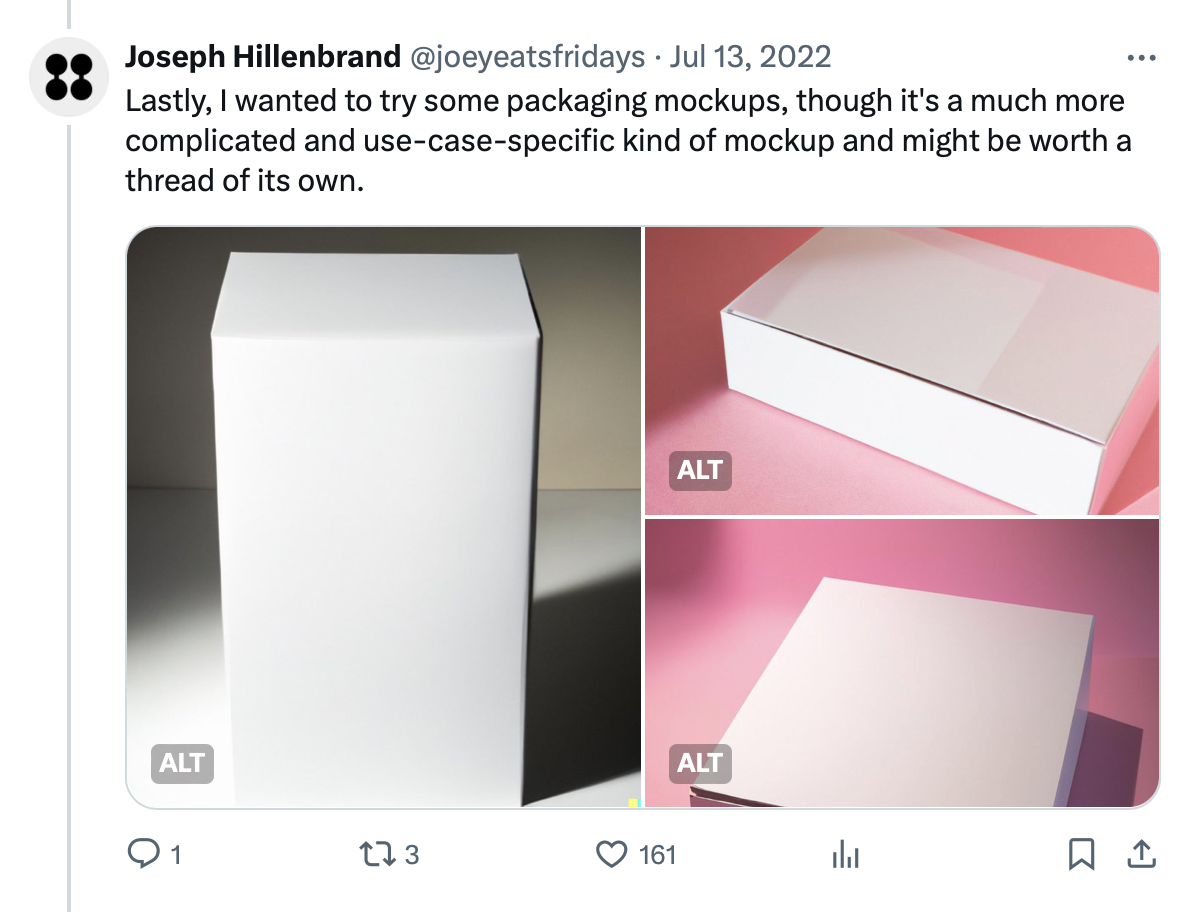The width and height of the screenshot is (1182, 912).
Task: Open the bottom-right tilted box image
Action: [x=902, y=663]
